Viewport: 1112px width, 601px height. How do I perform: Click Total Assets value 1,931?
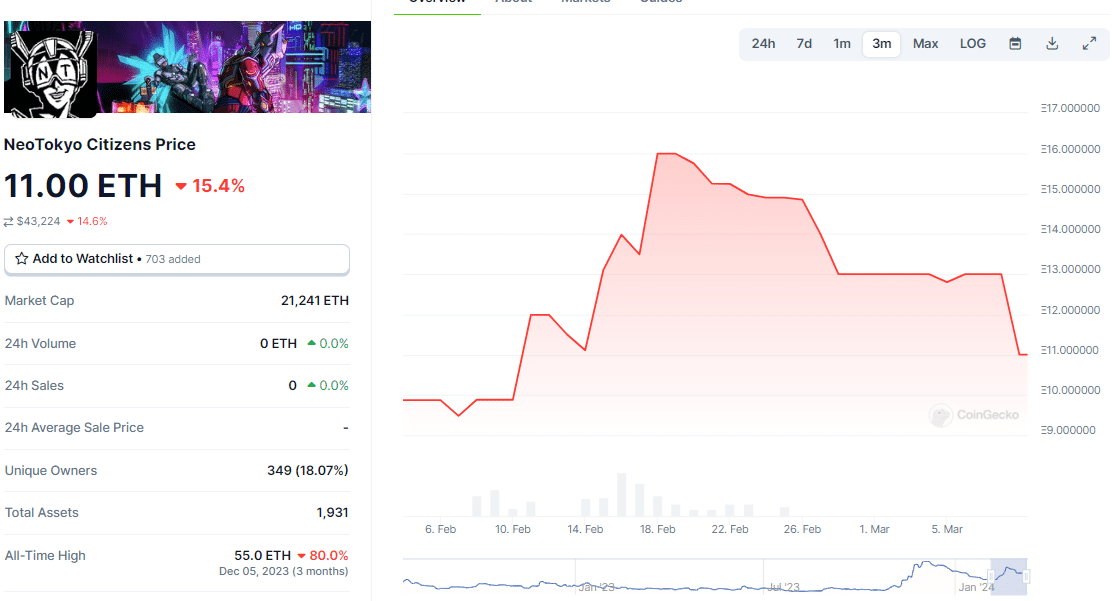click(332, 513)
